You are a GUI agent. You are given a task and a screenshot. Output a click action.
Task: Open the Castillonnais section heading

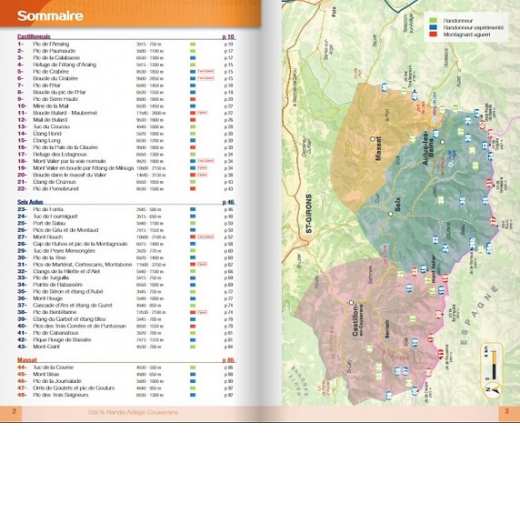(34, 37)
